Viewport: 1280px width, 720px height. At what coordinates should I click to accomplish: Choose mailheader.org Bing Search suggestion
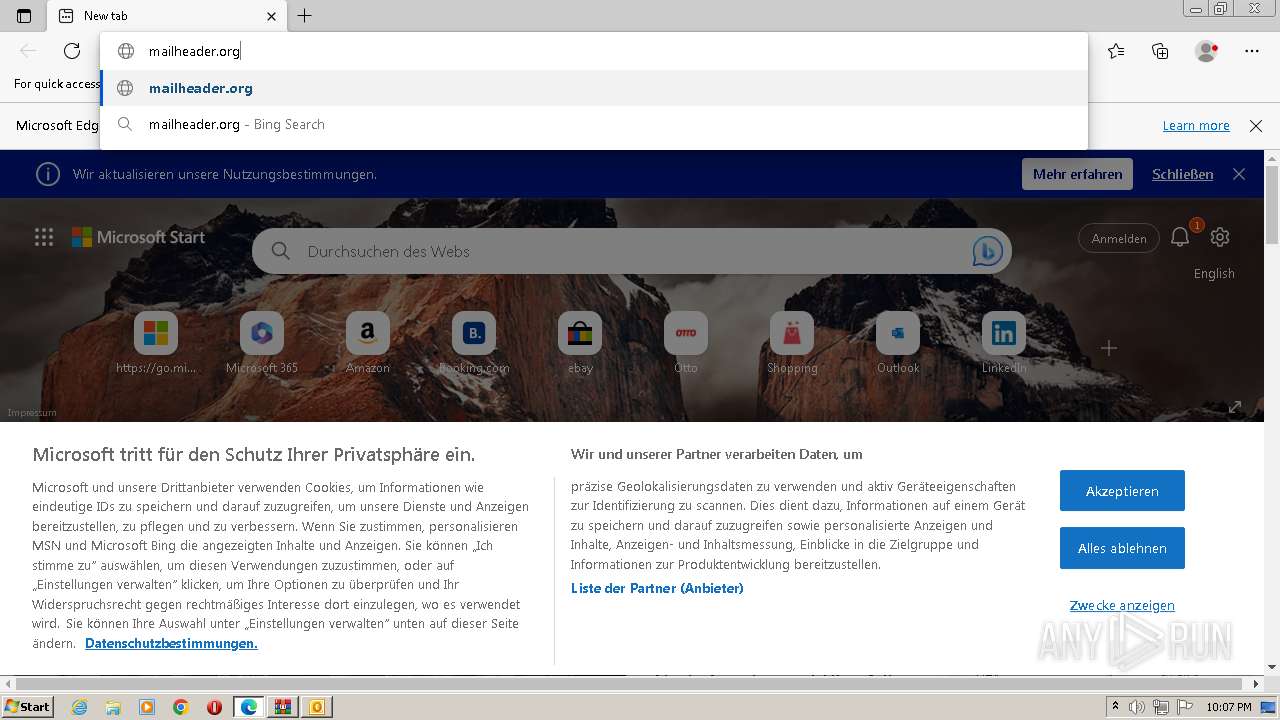(x=594, y=124)
